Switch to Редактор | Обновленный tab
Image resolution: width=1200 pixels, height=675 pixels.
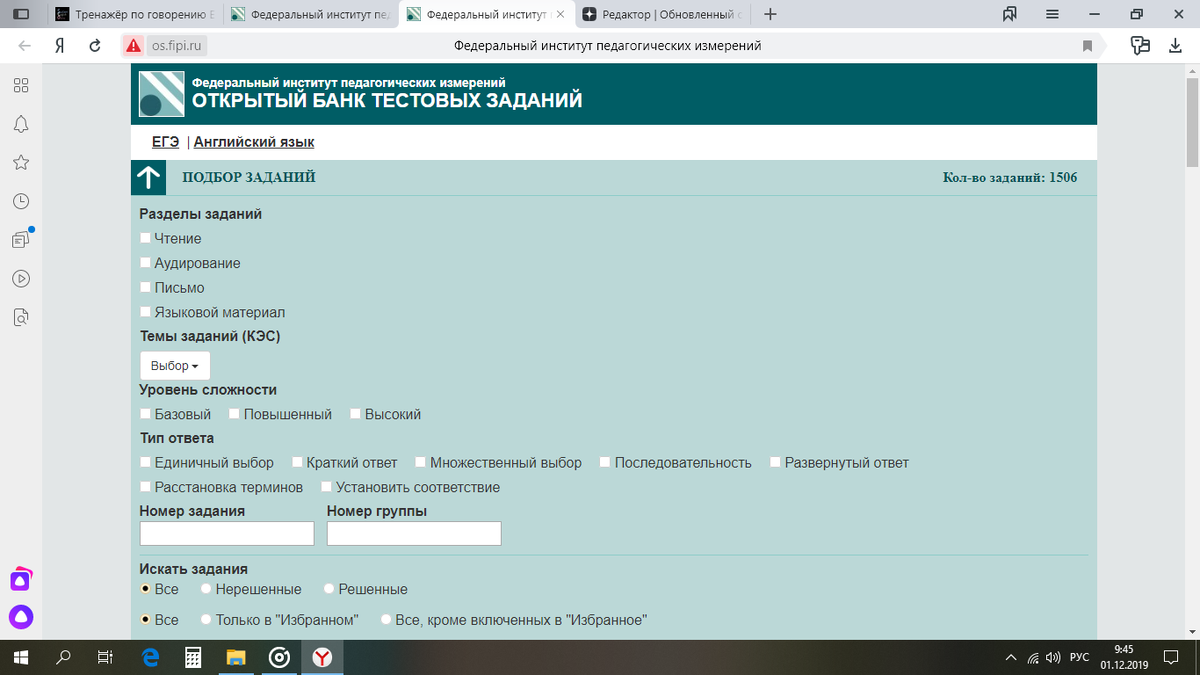[660, 15]
